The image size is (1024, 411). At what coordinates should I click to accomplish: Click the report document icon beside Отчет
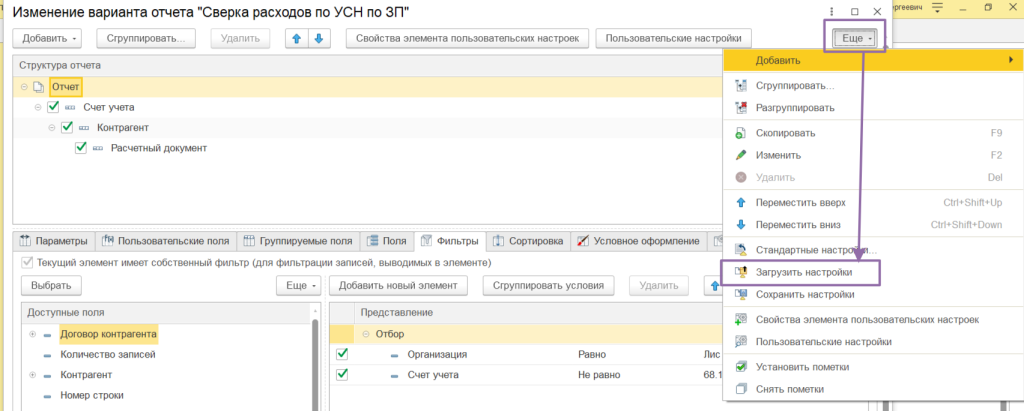pyautogui.click(x=39, y=87)
